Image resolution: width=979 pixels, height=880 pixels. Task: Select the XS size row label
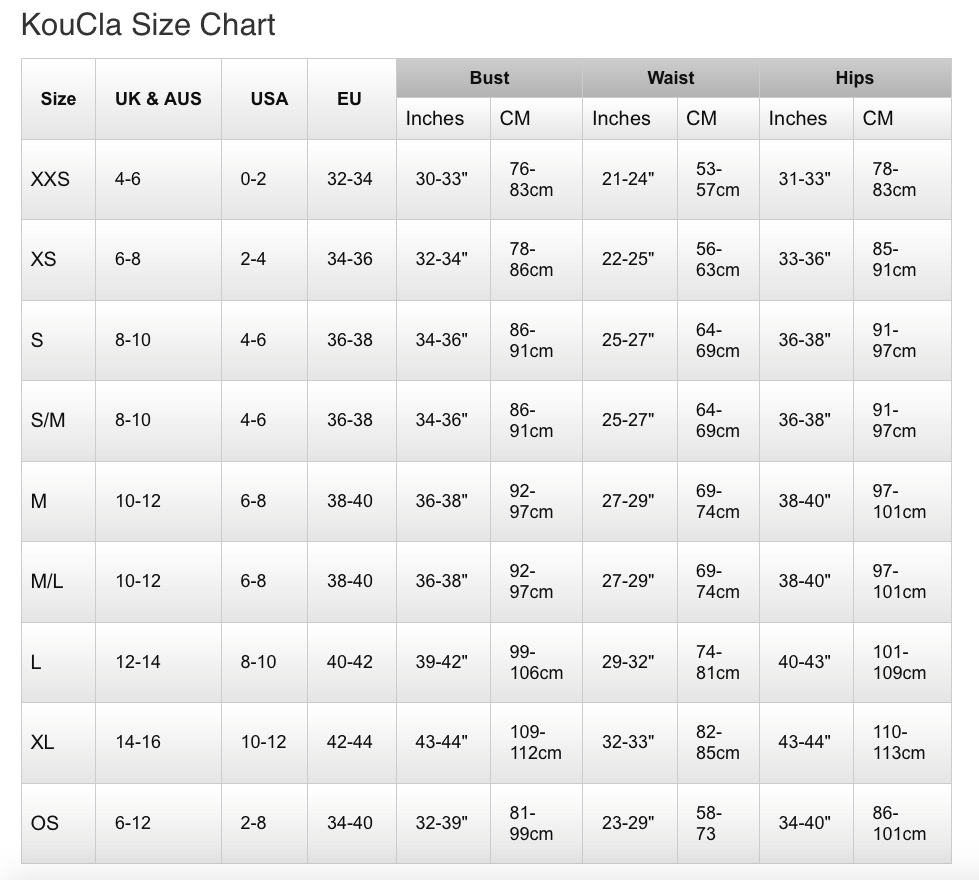click(x=43, y=259)
